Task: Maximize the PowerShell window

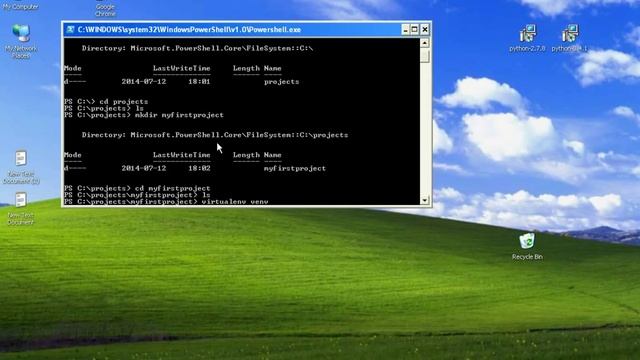Action: tap(415, 29)
